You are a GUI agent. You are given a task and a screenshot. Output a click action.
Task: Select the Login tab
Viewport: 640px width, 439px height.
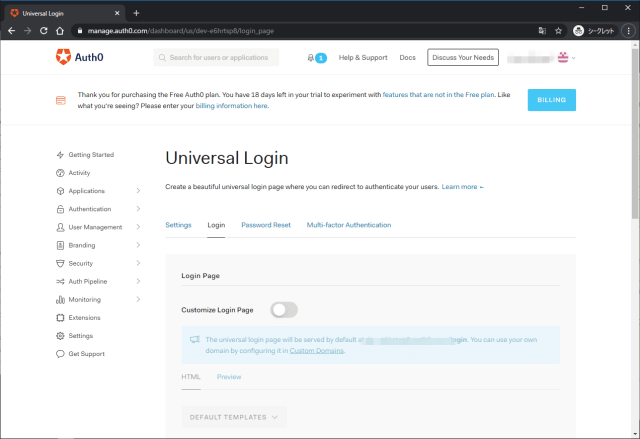pyautogui.click(x=216, y=225)
